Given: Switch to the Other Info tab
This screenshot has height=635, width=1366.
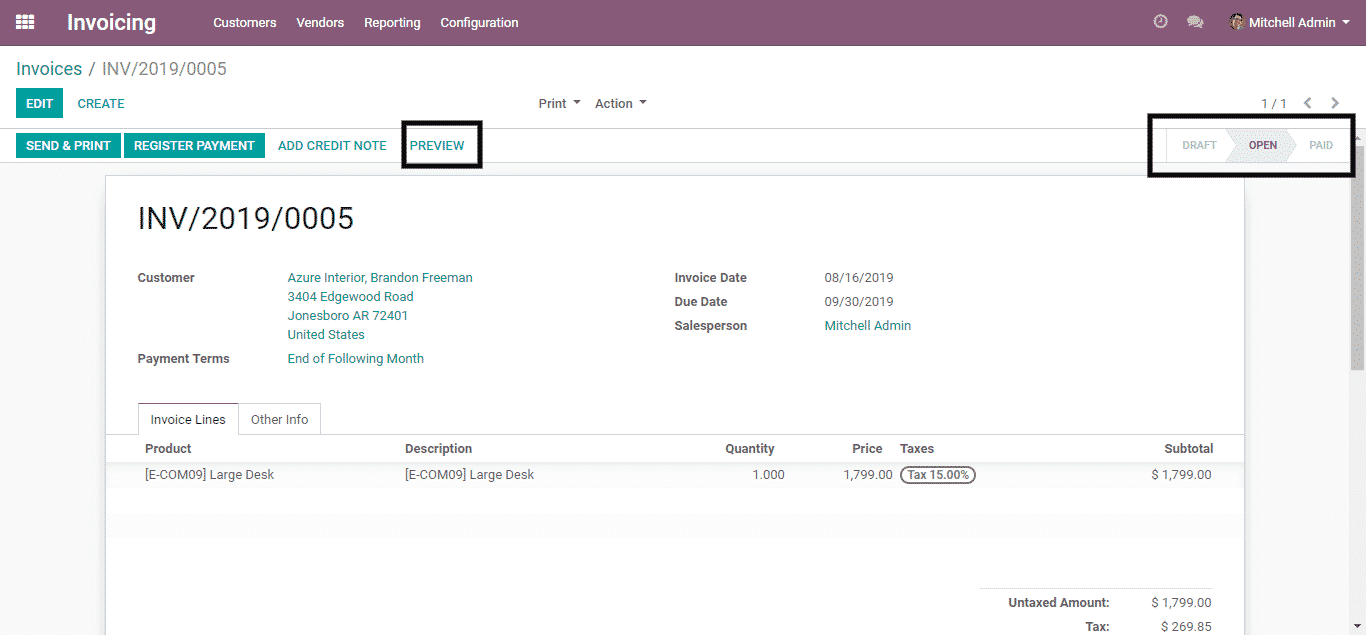Looking at the screenshot, I should (279, 419).
